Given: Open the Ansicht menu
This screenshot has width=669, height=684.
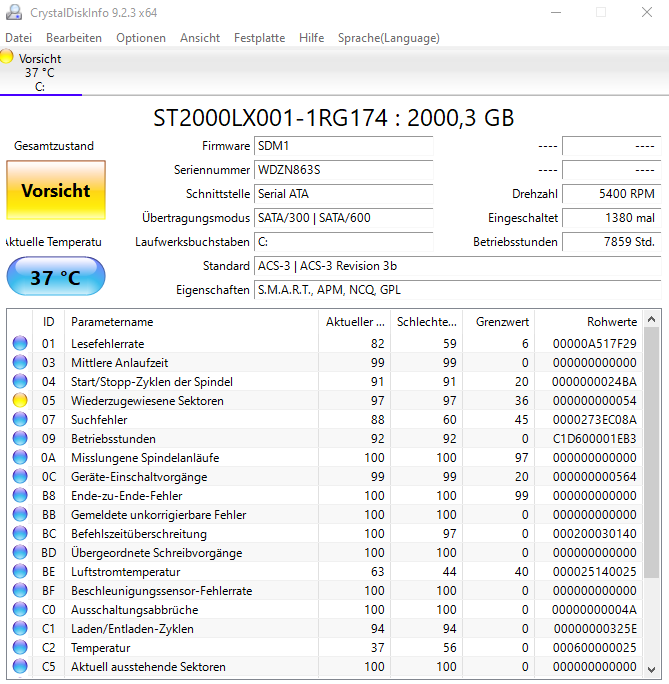Looking at the screenshot, I should click(200, 38).
